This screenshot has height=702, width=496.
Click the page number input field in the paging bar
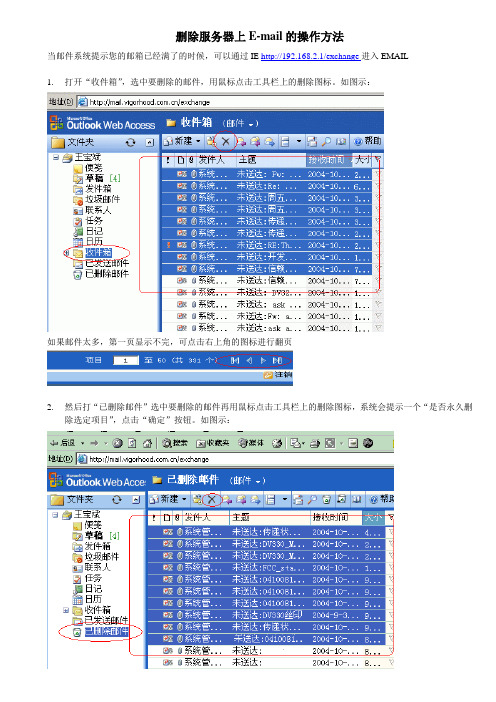[126, 360]
